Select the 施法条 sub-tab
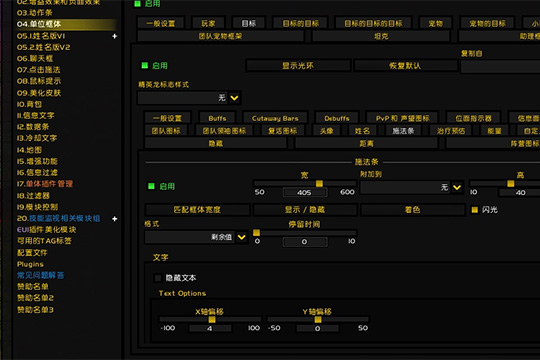Image resolution: width=540 pixels, height=360 pixels. [403, 131]
